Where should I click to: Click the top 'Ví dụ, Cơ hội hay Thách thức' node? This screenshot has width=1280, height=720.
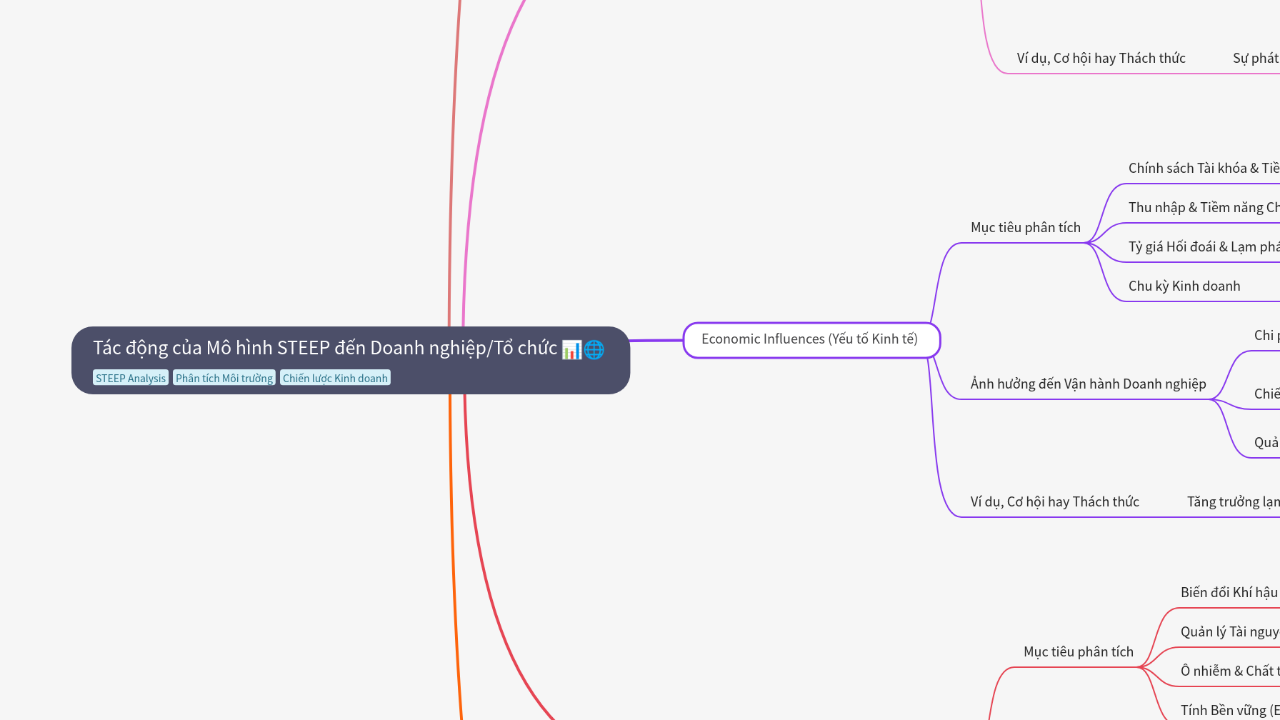click(1100, 58)
